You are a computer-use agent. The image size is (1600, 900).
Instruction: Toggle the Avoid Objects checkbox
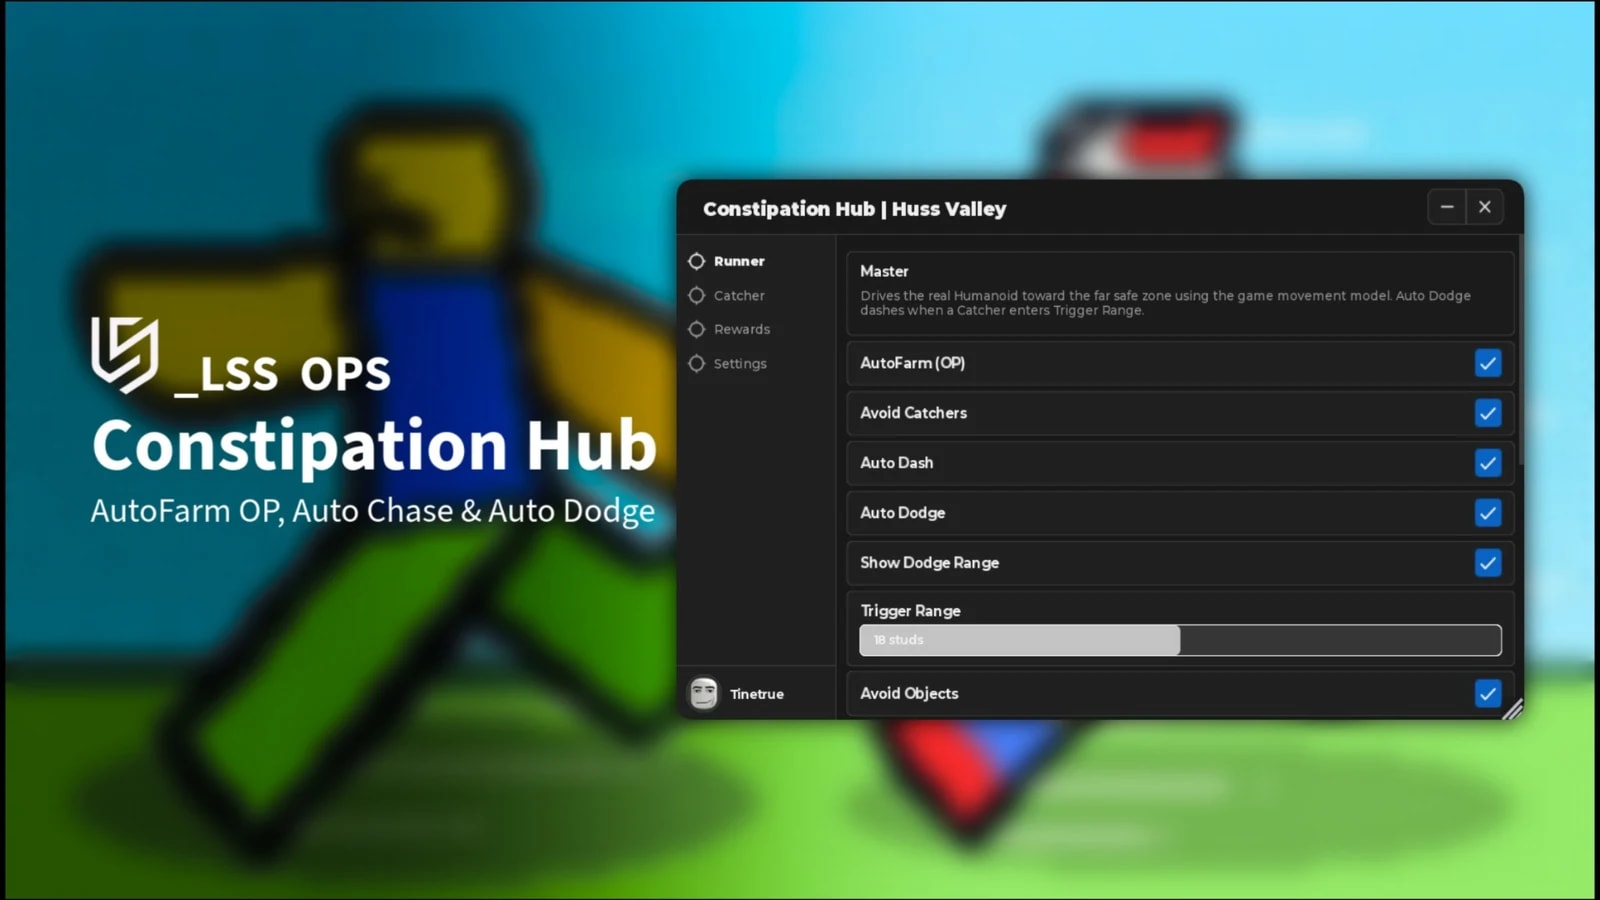(x=1488, y=693)
